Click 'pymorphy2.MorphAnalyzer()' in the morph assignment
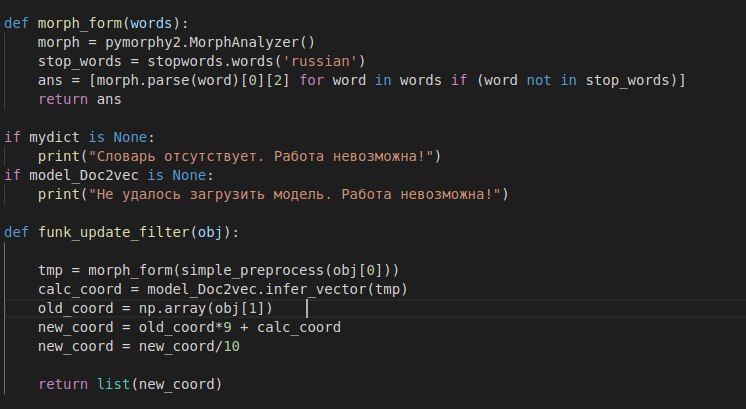This screenshot has width=746, height=409. 210,42
